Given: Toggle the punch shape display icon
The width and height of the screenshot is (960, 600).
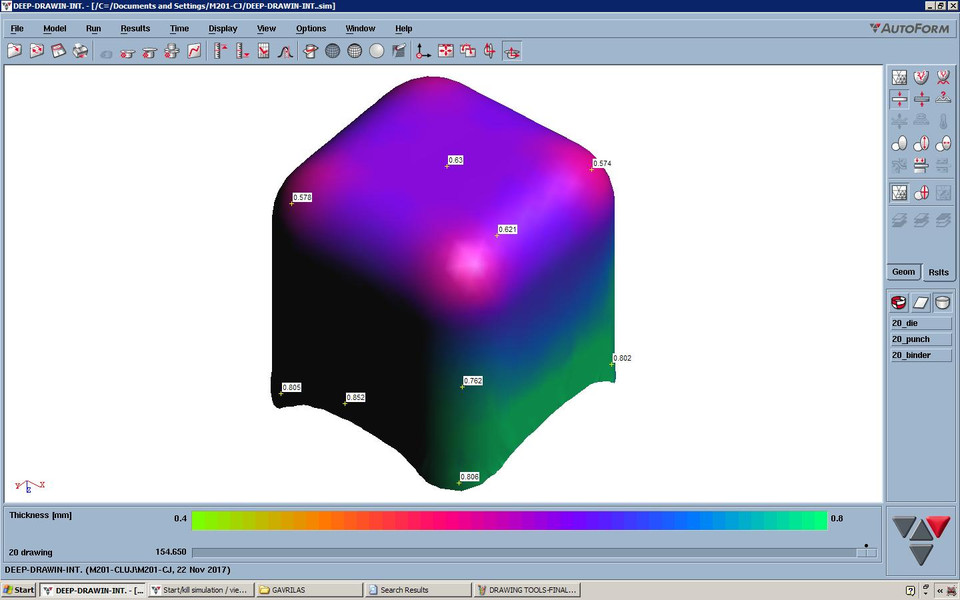Looking at the screenshot, I should click(922, 302).
